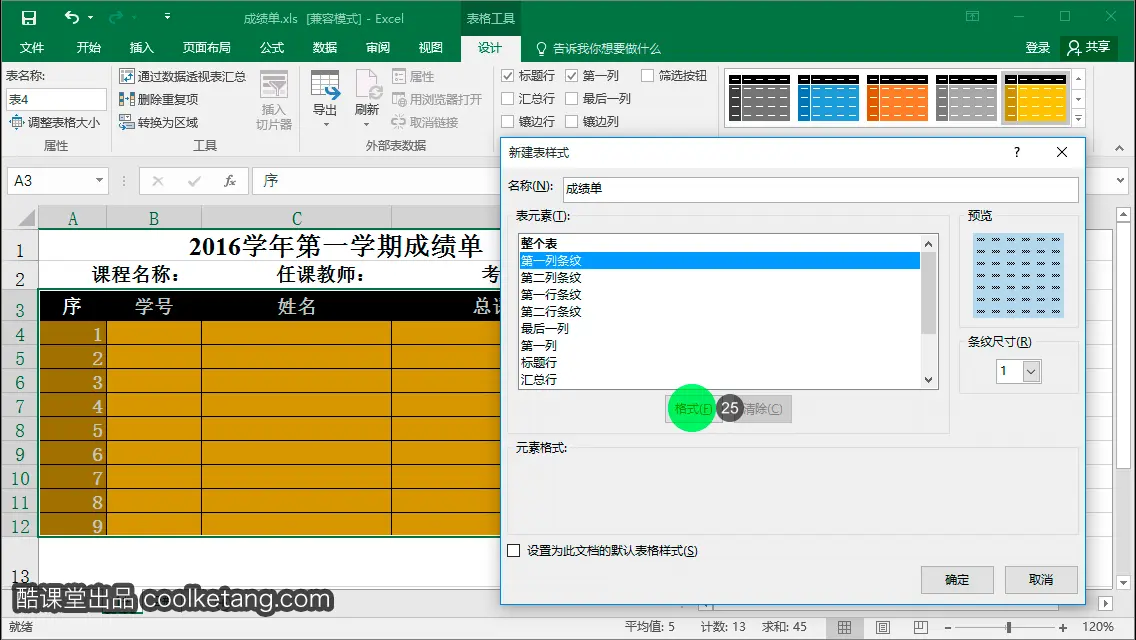Enable the 汇总行 checkbox
Screen dimensions: 1136x640
coord(508,99)
